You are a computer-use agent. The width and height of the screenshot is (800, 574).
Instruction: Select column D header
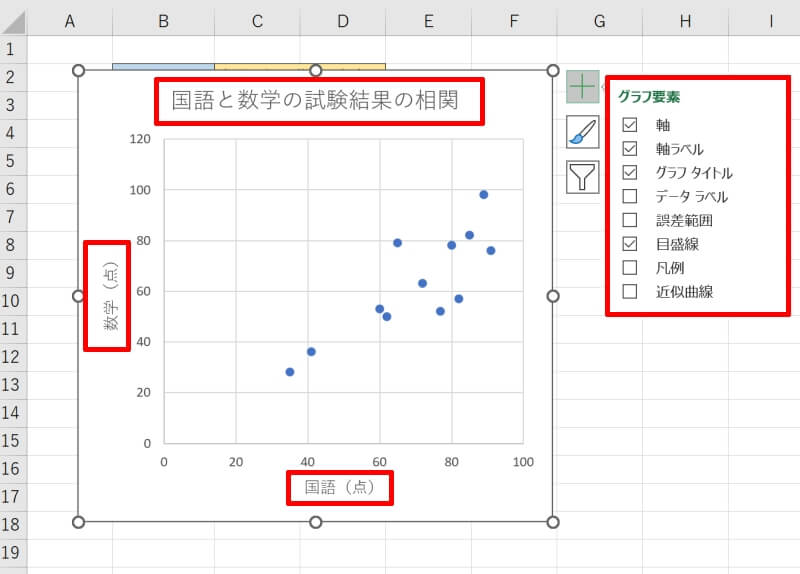343,21
